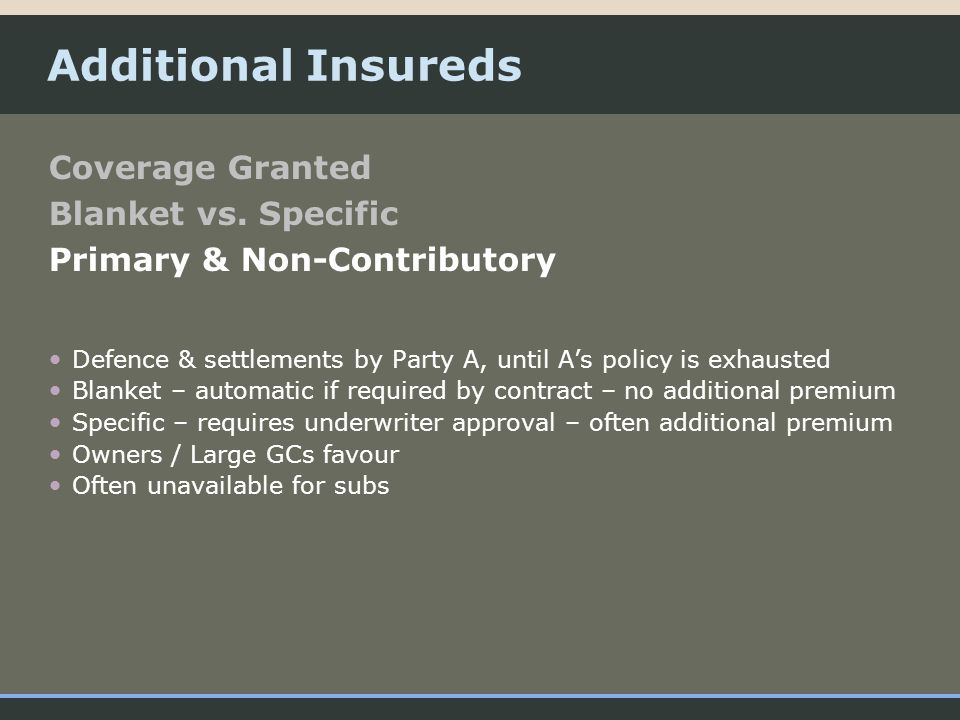Click the words 'often additional premium'
Viewport: 960px width, 720px height.
click(741, 423)
